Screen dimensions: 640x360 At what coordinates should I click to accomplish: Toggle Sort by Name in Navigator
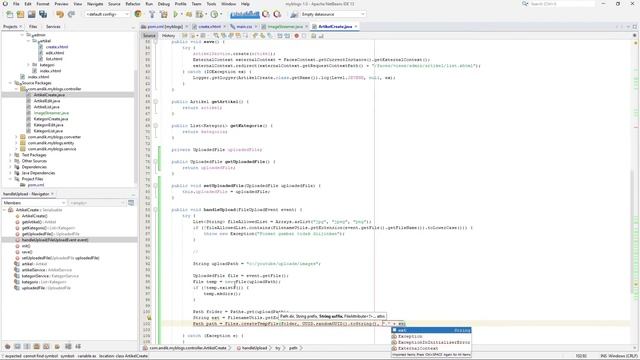[x=68, y=347]
